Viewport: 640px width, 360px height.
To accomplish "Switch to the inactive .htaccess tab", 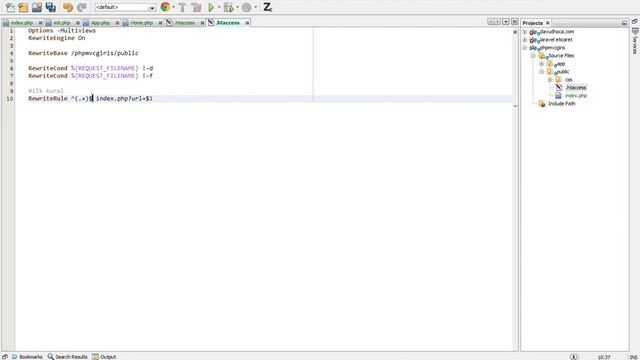I will pyautogui.click(x=184, y=23).
